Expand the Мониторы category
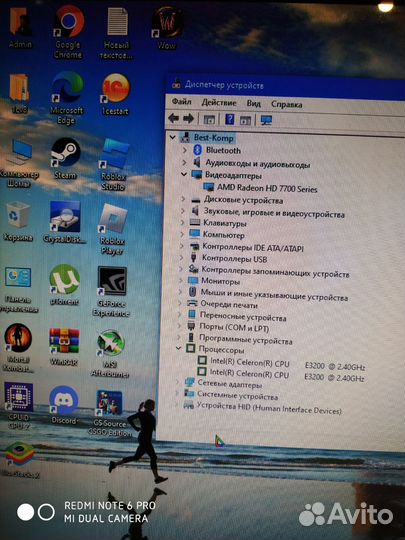405x540 pixels. [181, 280]
